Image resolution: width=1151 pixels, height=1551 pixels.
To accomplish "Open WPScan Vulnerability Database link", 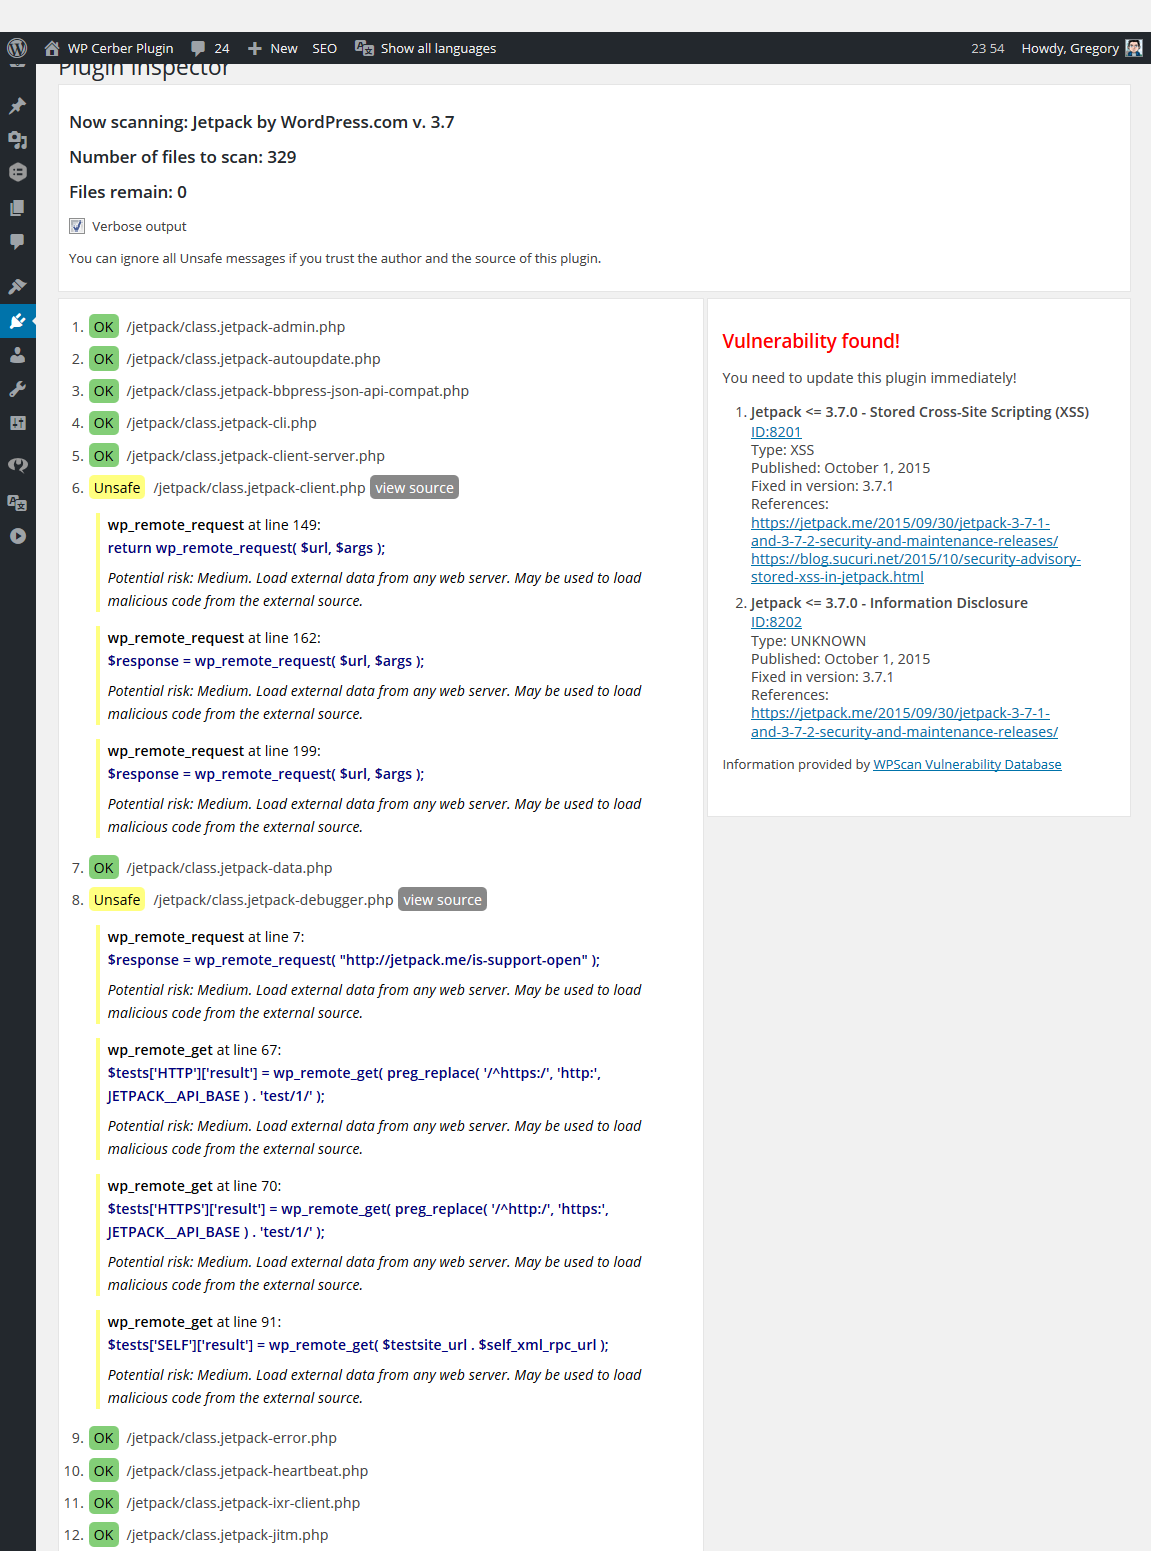I will 967,764.
